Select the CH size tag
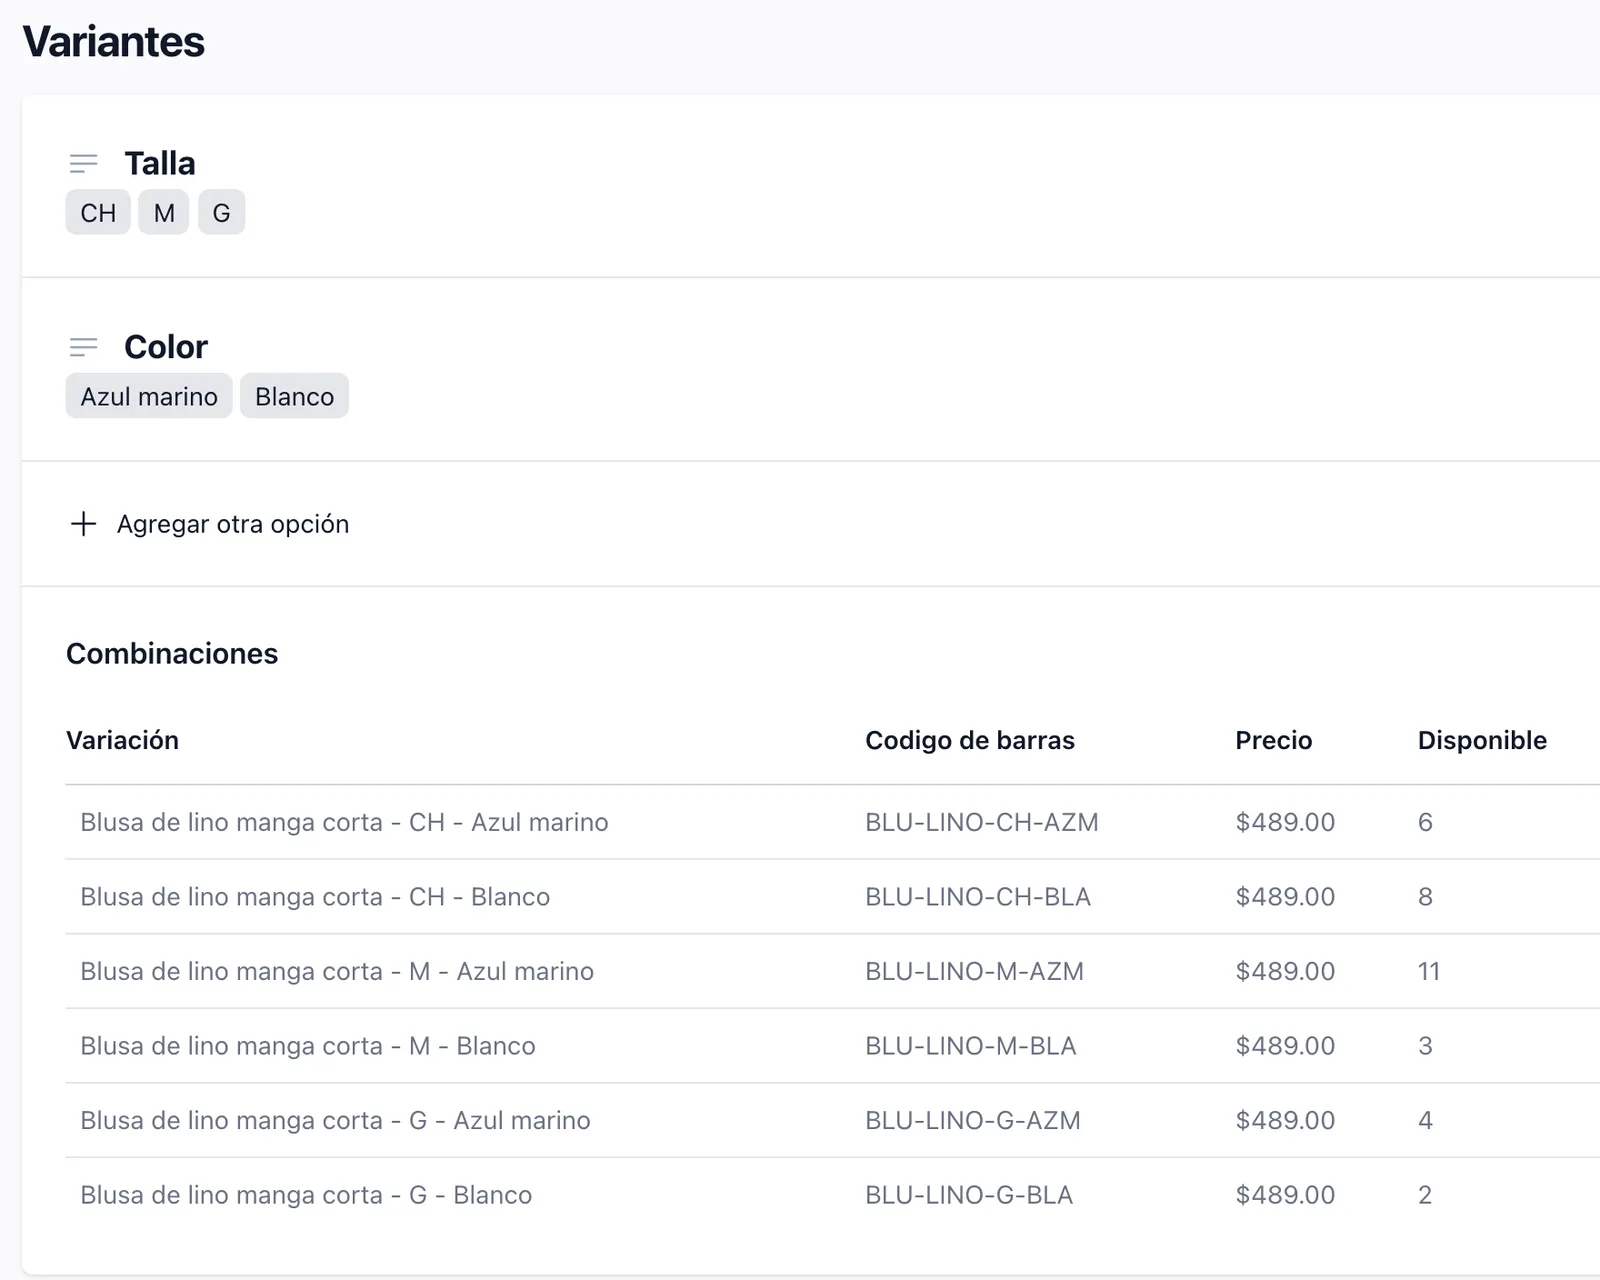Viewport: 1600px width, 1280px height. 98,213
